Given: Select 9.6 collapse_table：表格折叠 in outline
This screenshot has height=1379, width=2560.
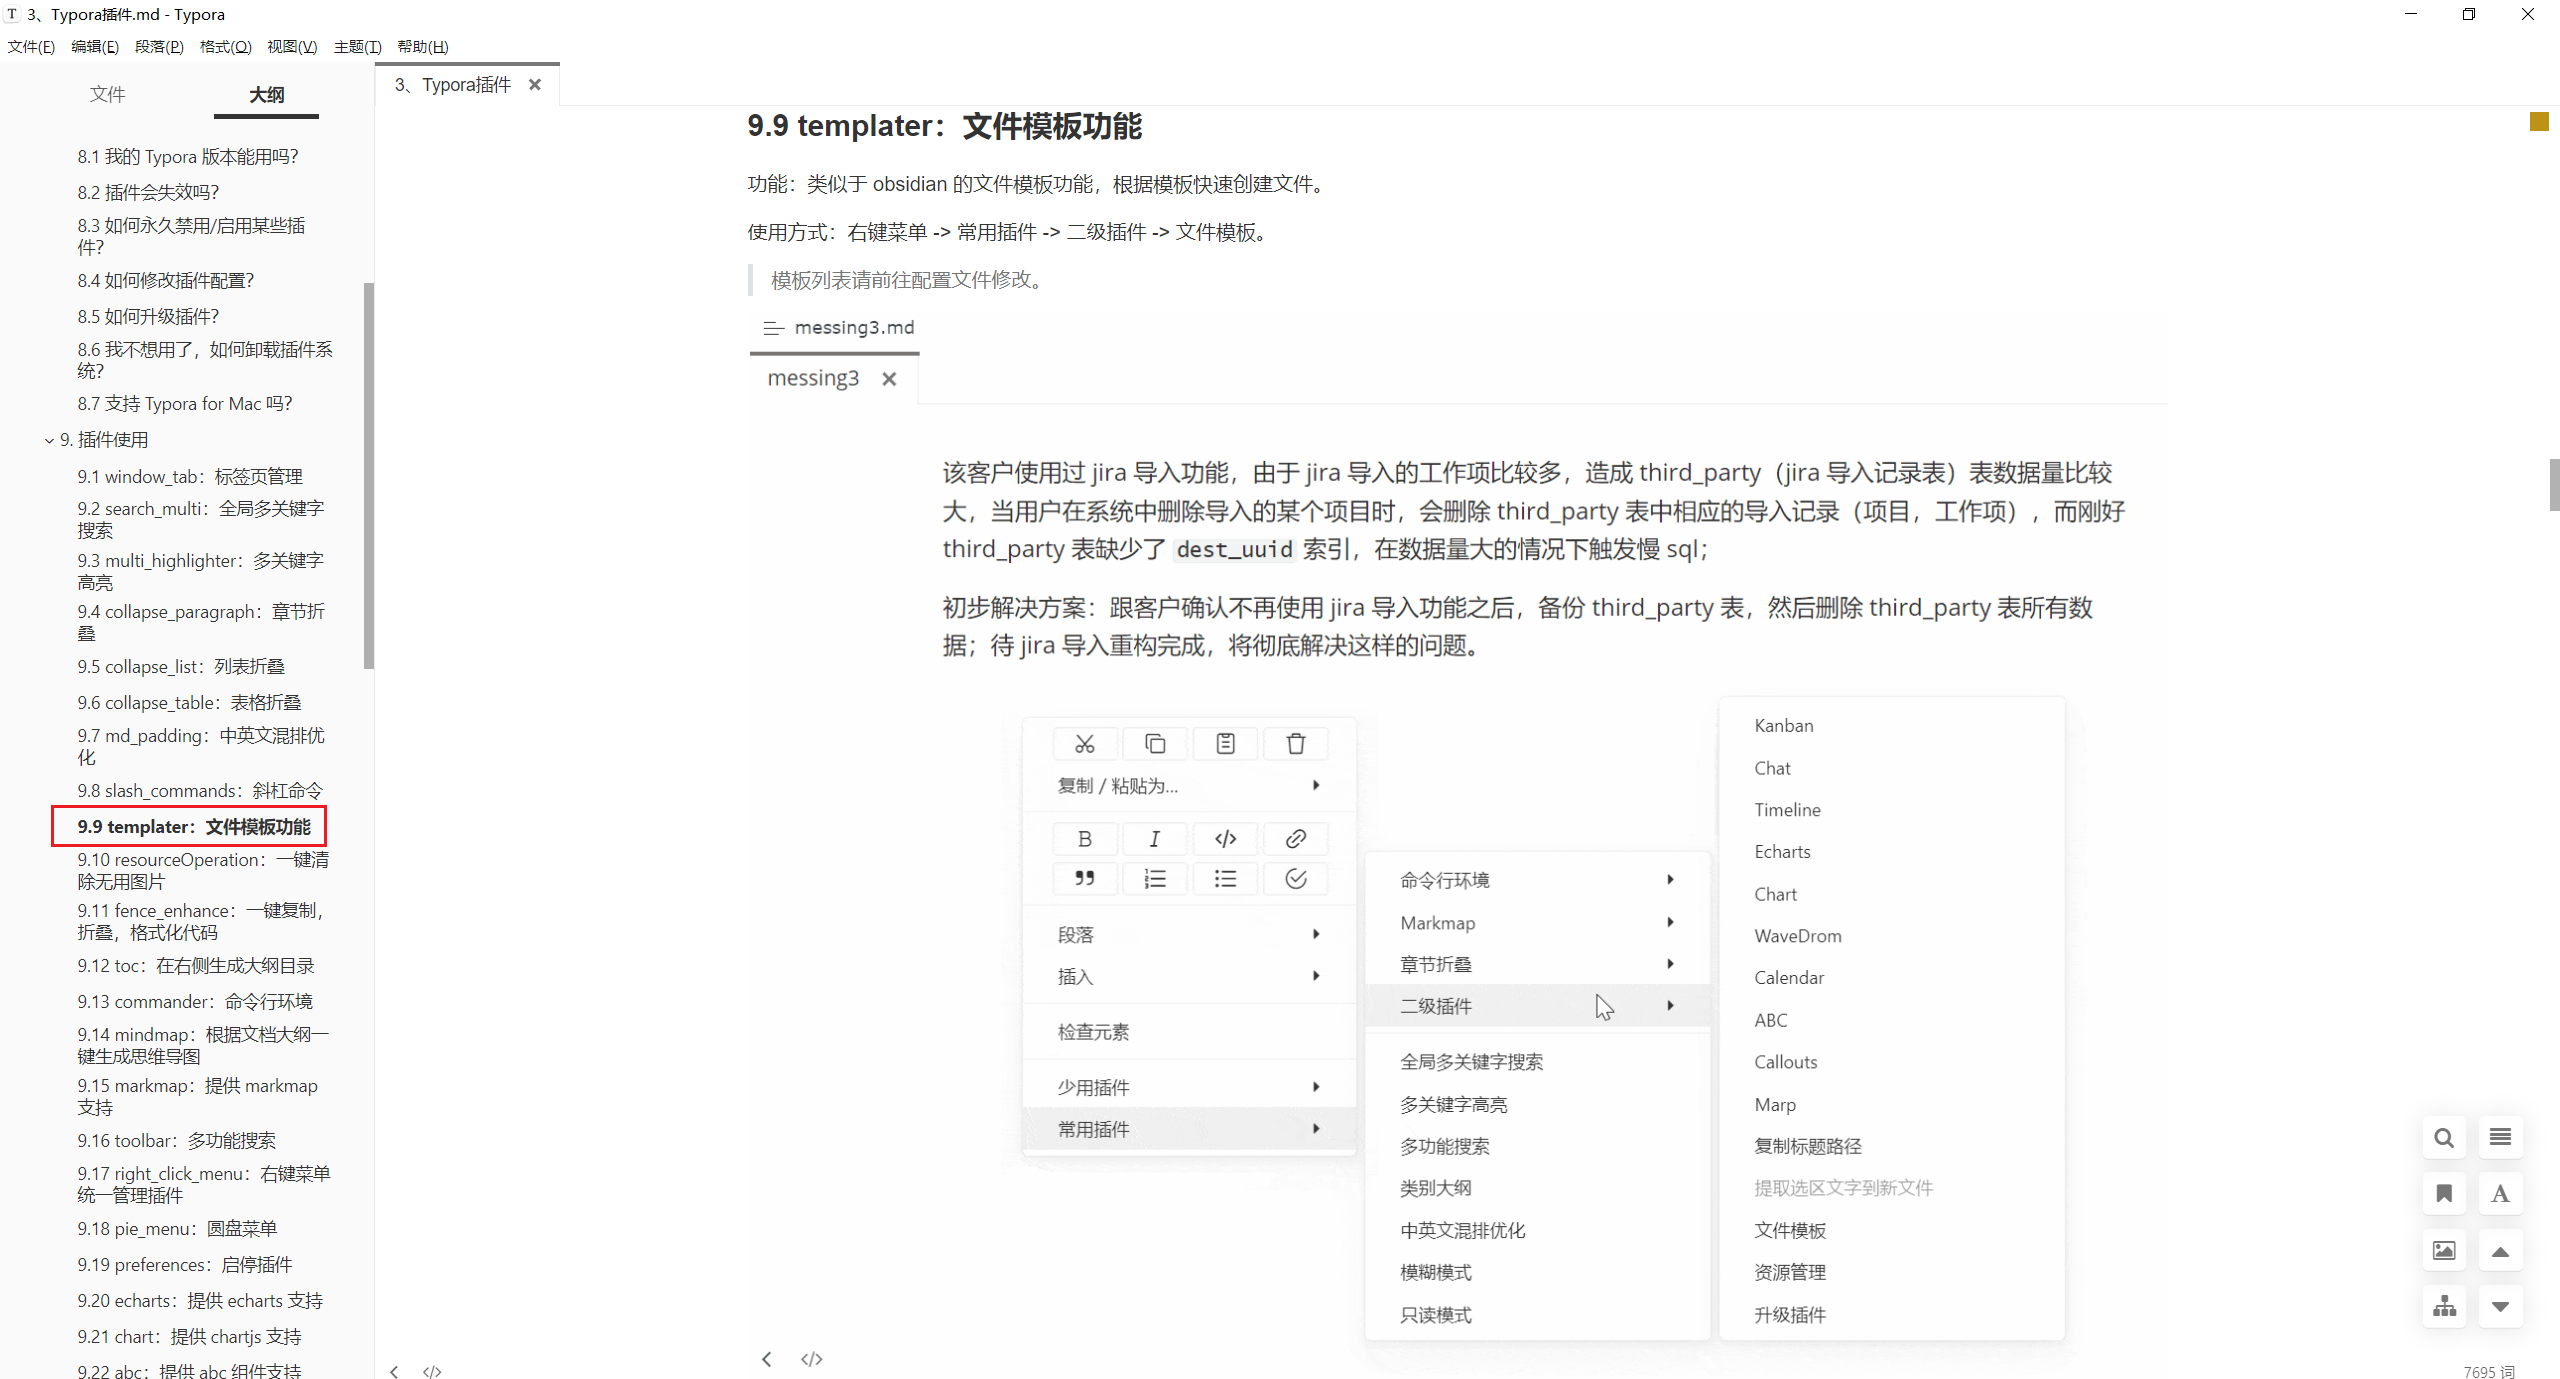Looking at the screenshot, I should click(x=189, y=703).
